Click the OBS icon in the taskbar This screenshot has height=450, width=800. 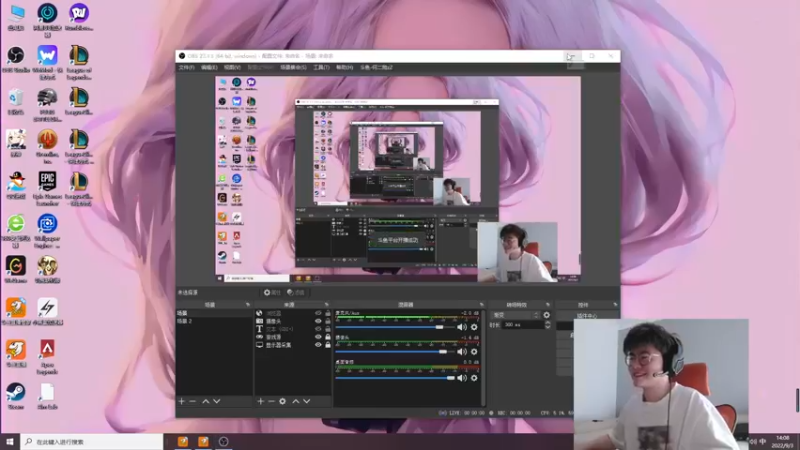pos(223,441)
